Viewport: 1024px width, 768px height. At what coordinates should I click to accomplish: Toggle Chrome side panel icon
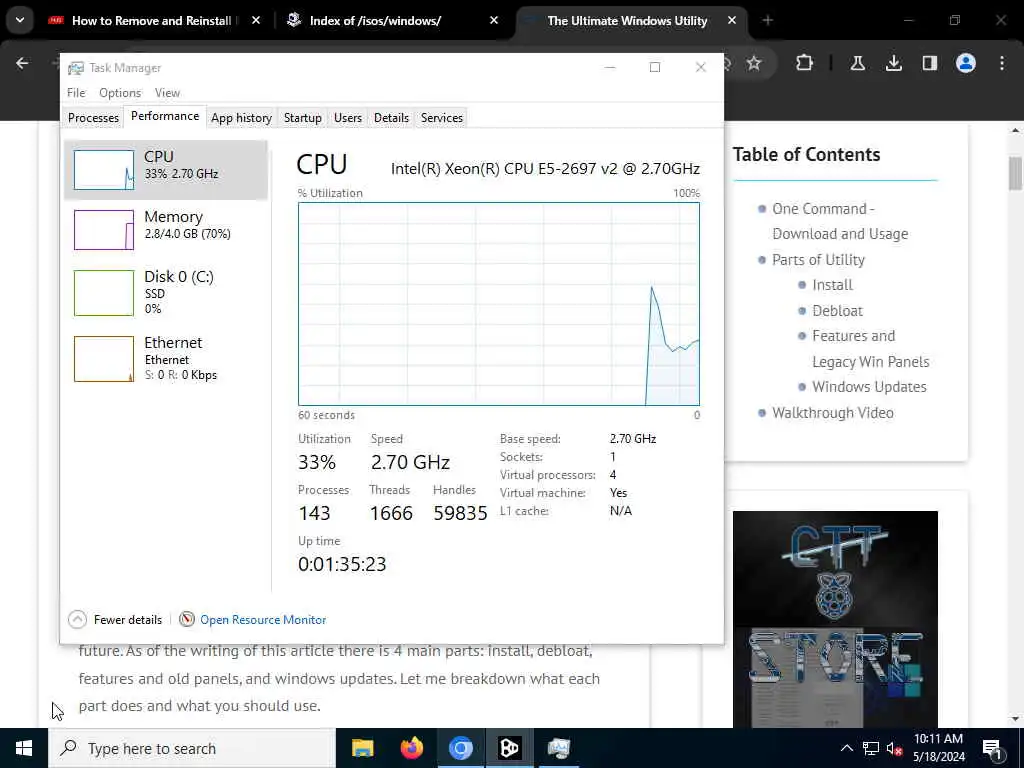pyautogui.click(x=929, y=63)
